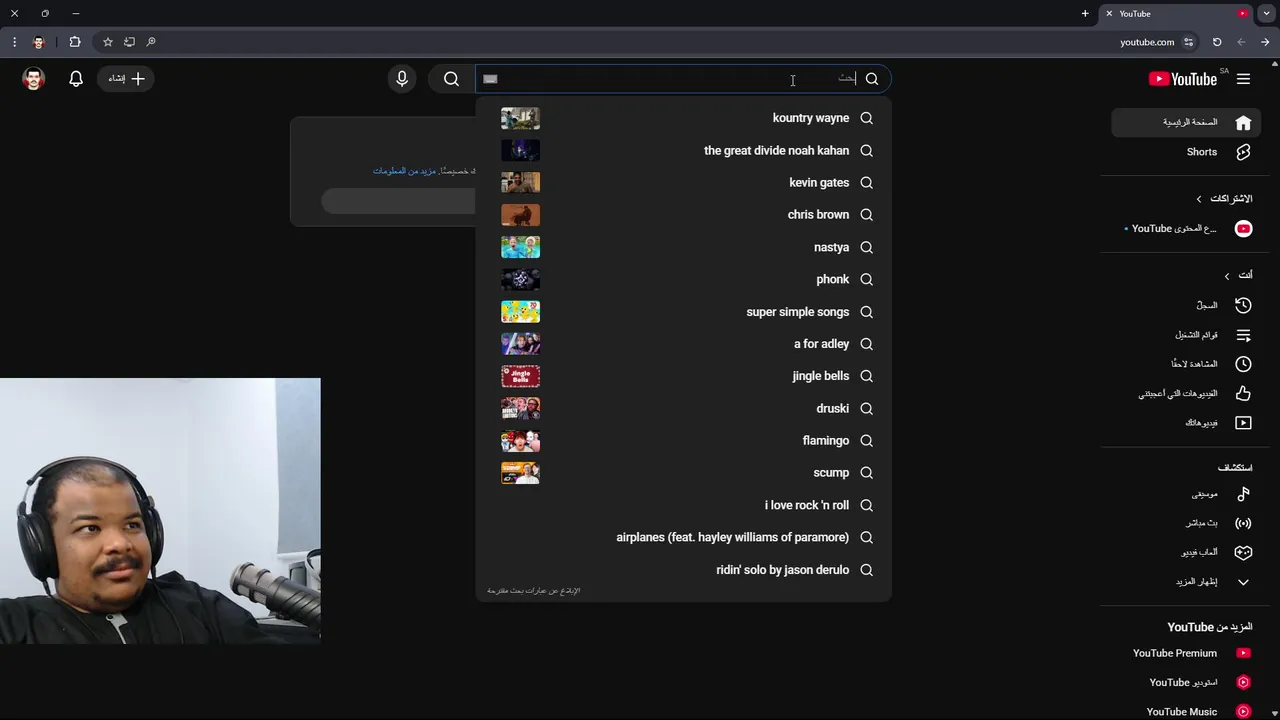Open Gaming under Explore
This screenshot has width=1280, height=720.
[1186, 552]
